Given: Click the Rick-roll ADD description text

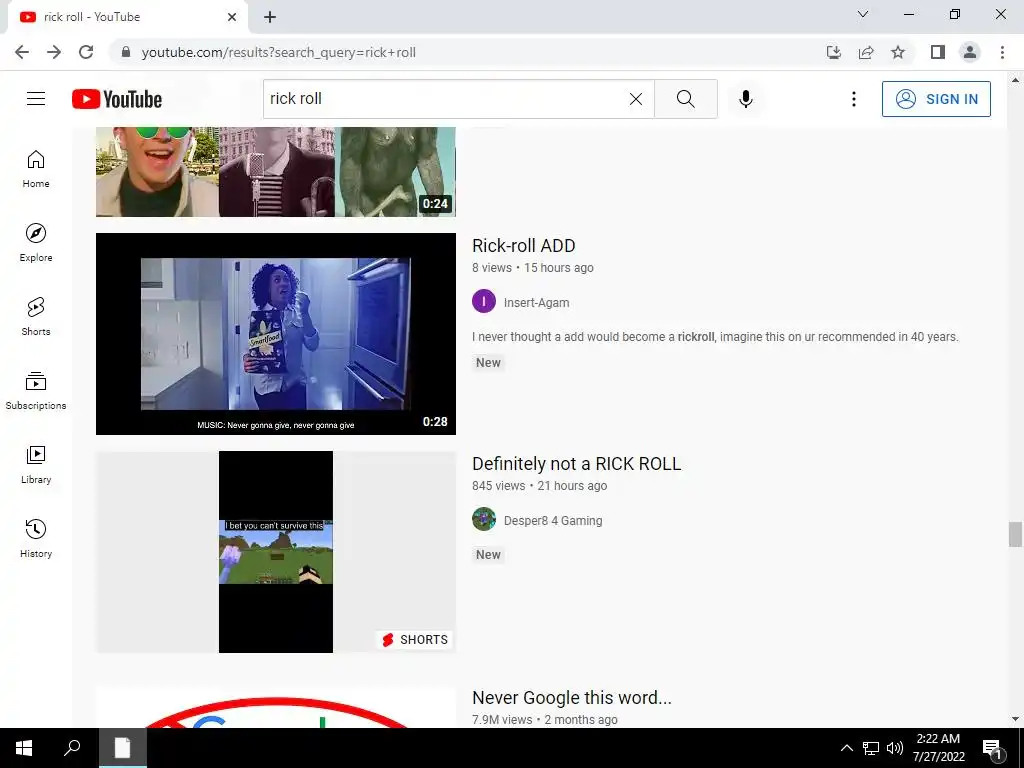Looking at the screenshot, I should click(x=715, y=337).
